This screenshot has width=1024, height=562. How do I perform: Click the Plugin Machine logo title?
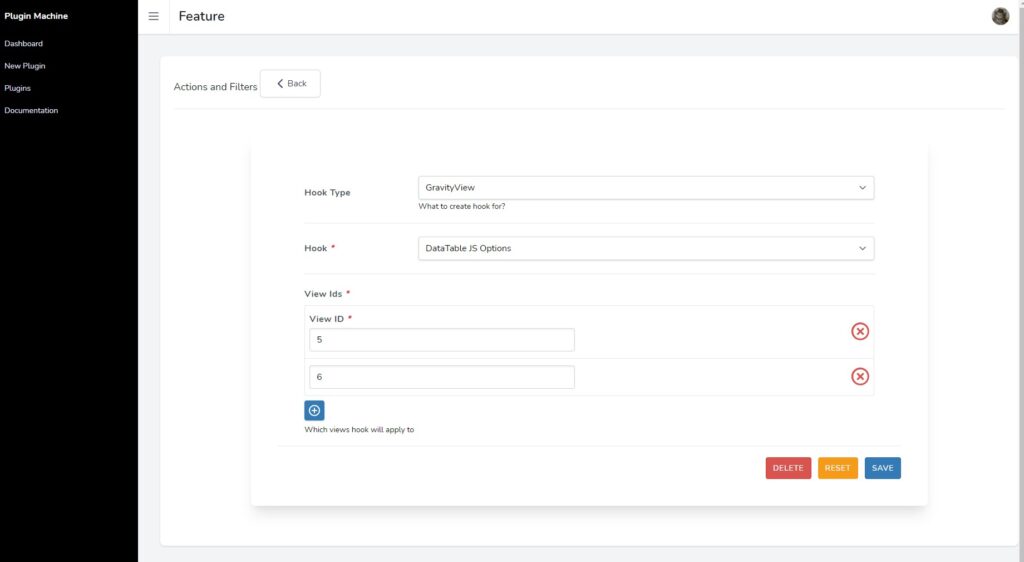(x=36, y=16)
